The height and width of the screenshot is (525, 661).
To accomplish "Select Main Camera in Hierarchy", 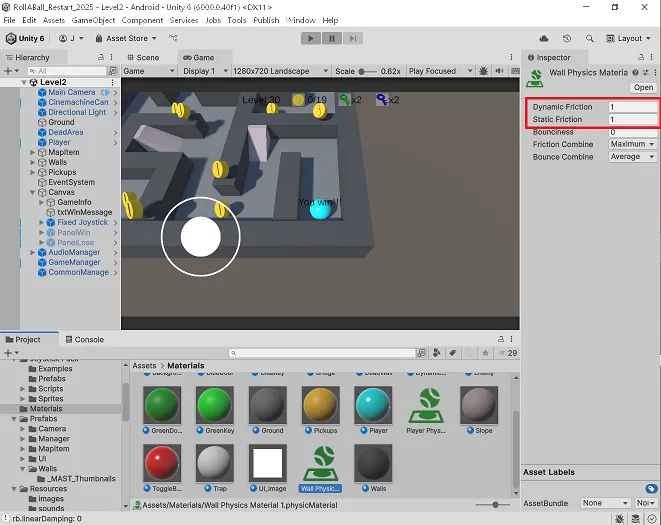I will pos(72,92).
